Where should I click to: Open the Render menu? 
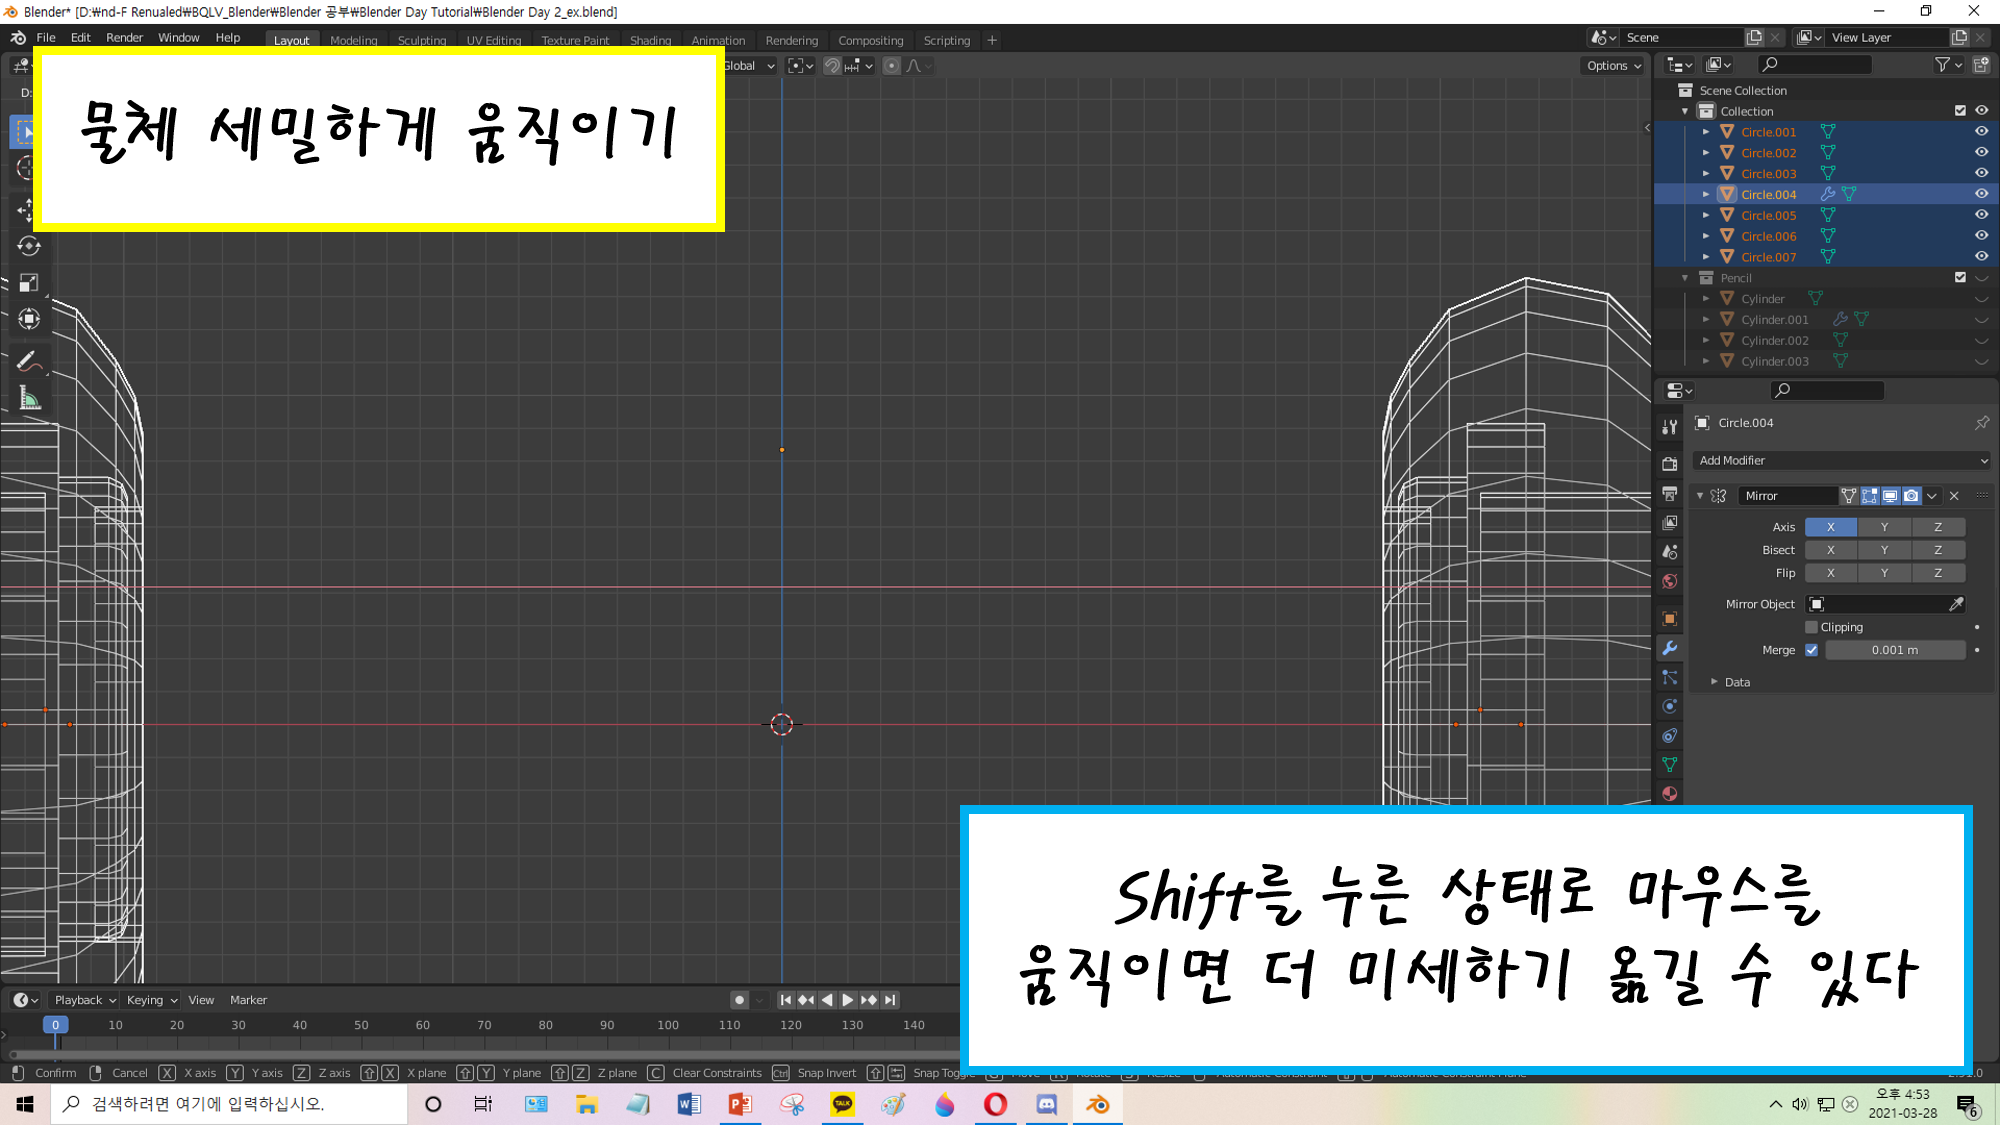124,38
